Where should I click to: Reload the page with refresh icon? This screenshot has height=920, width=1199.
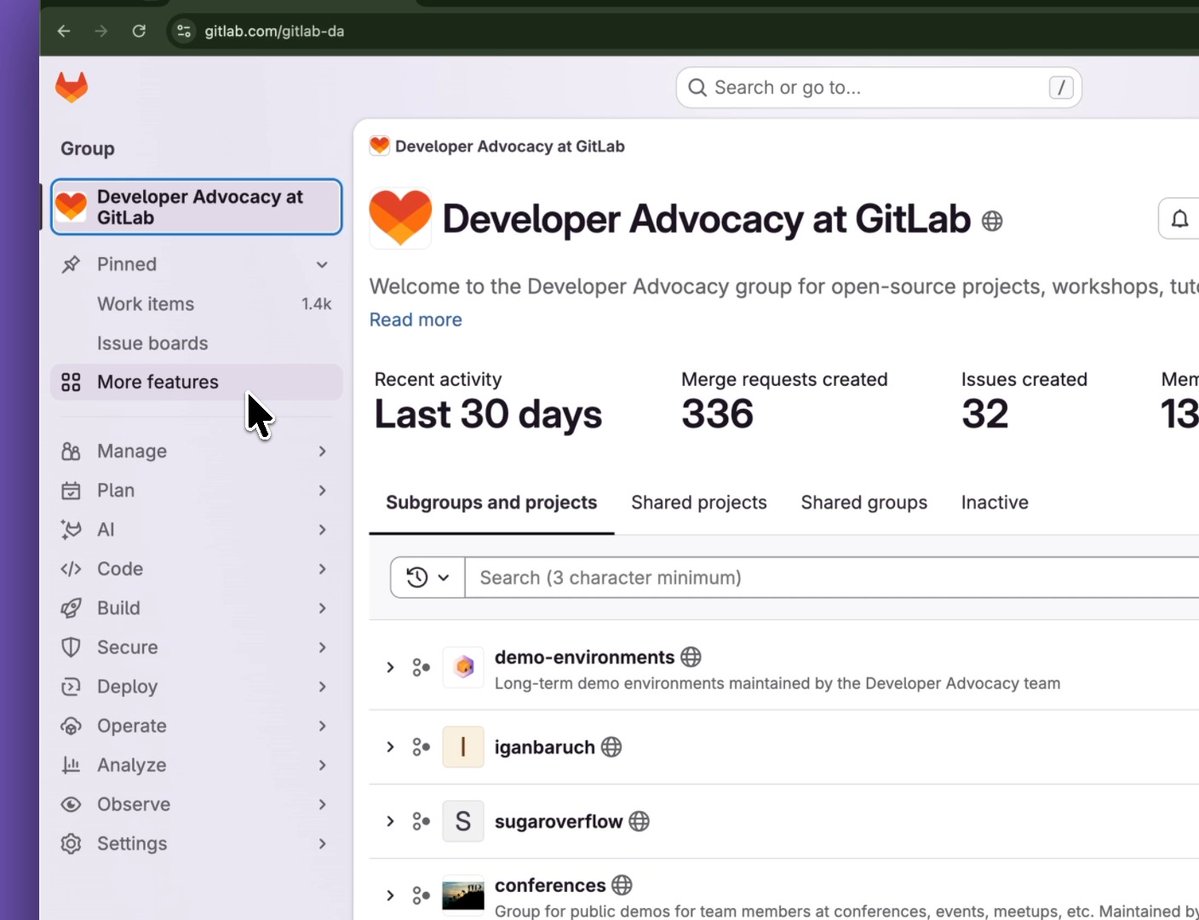[138, 31]
